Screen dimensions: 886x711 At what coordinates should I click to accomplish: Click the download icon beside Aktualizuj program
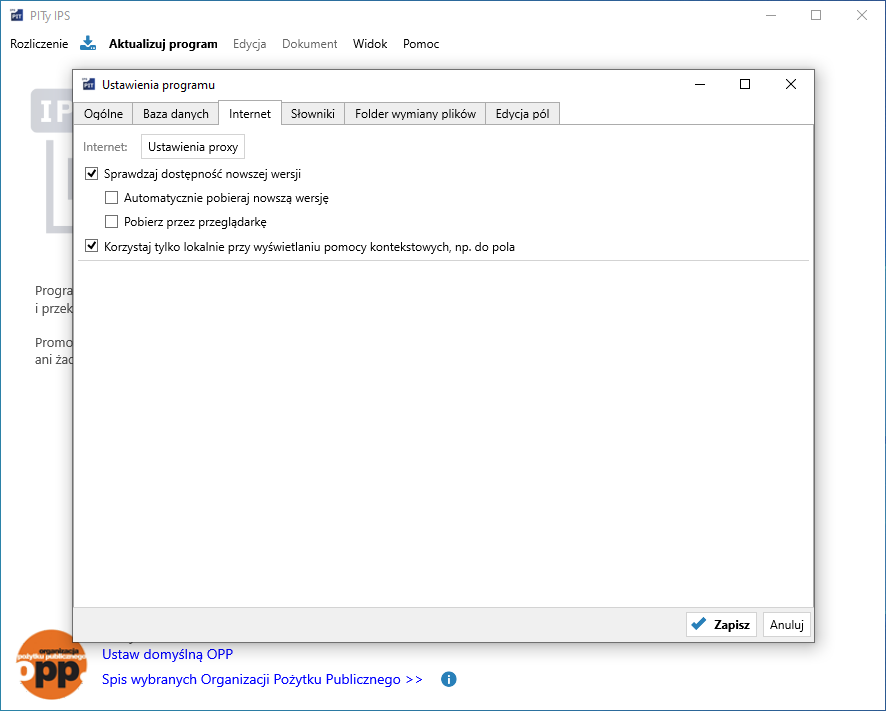tap(88, 43)
